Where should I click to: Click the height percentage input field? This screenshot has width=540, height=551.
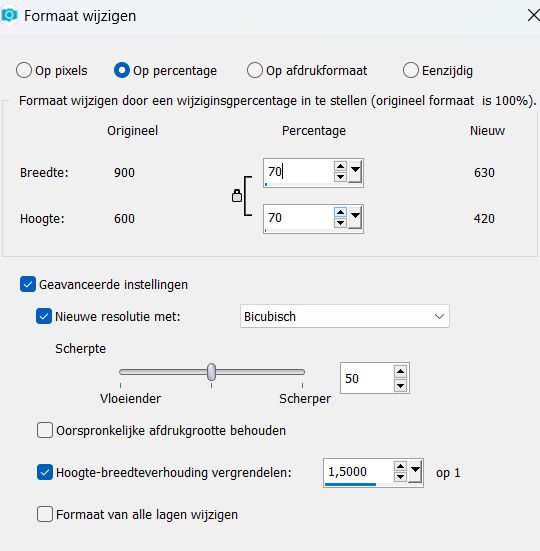[x=298, y=218]
